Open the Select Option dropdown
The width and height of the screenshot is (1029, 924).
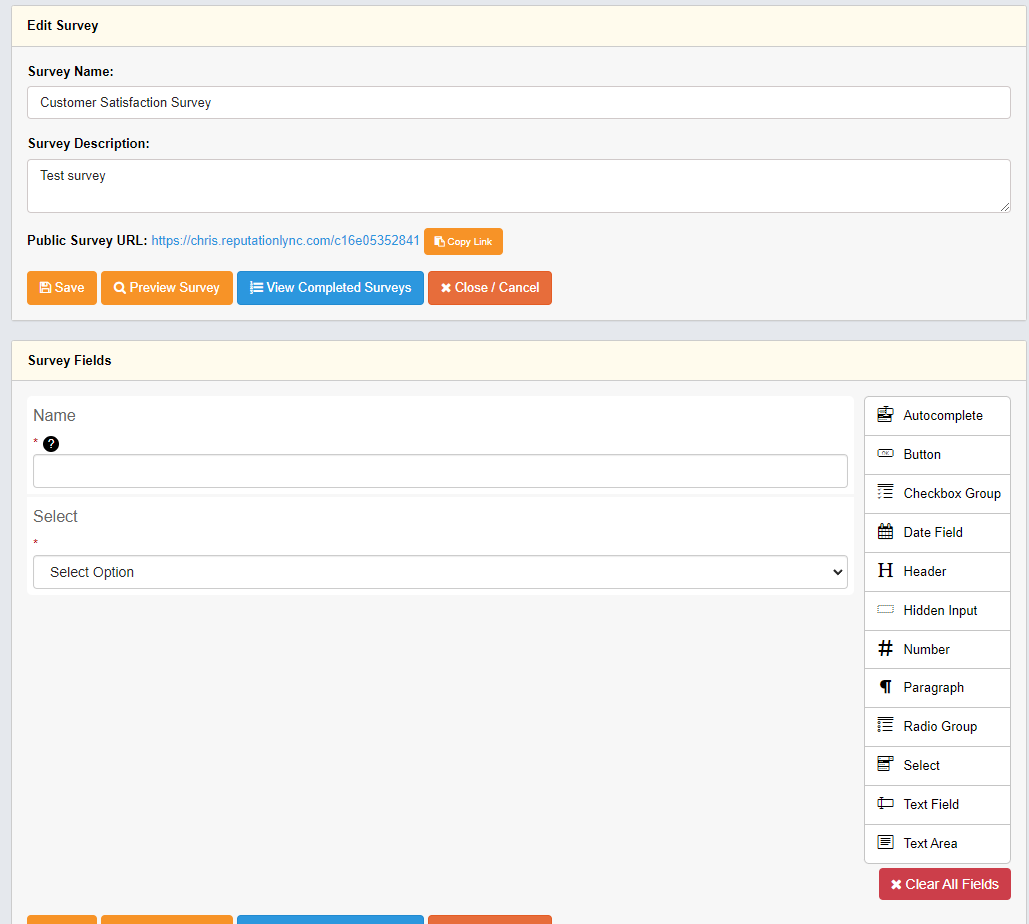(440, 572)
